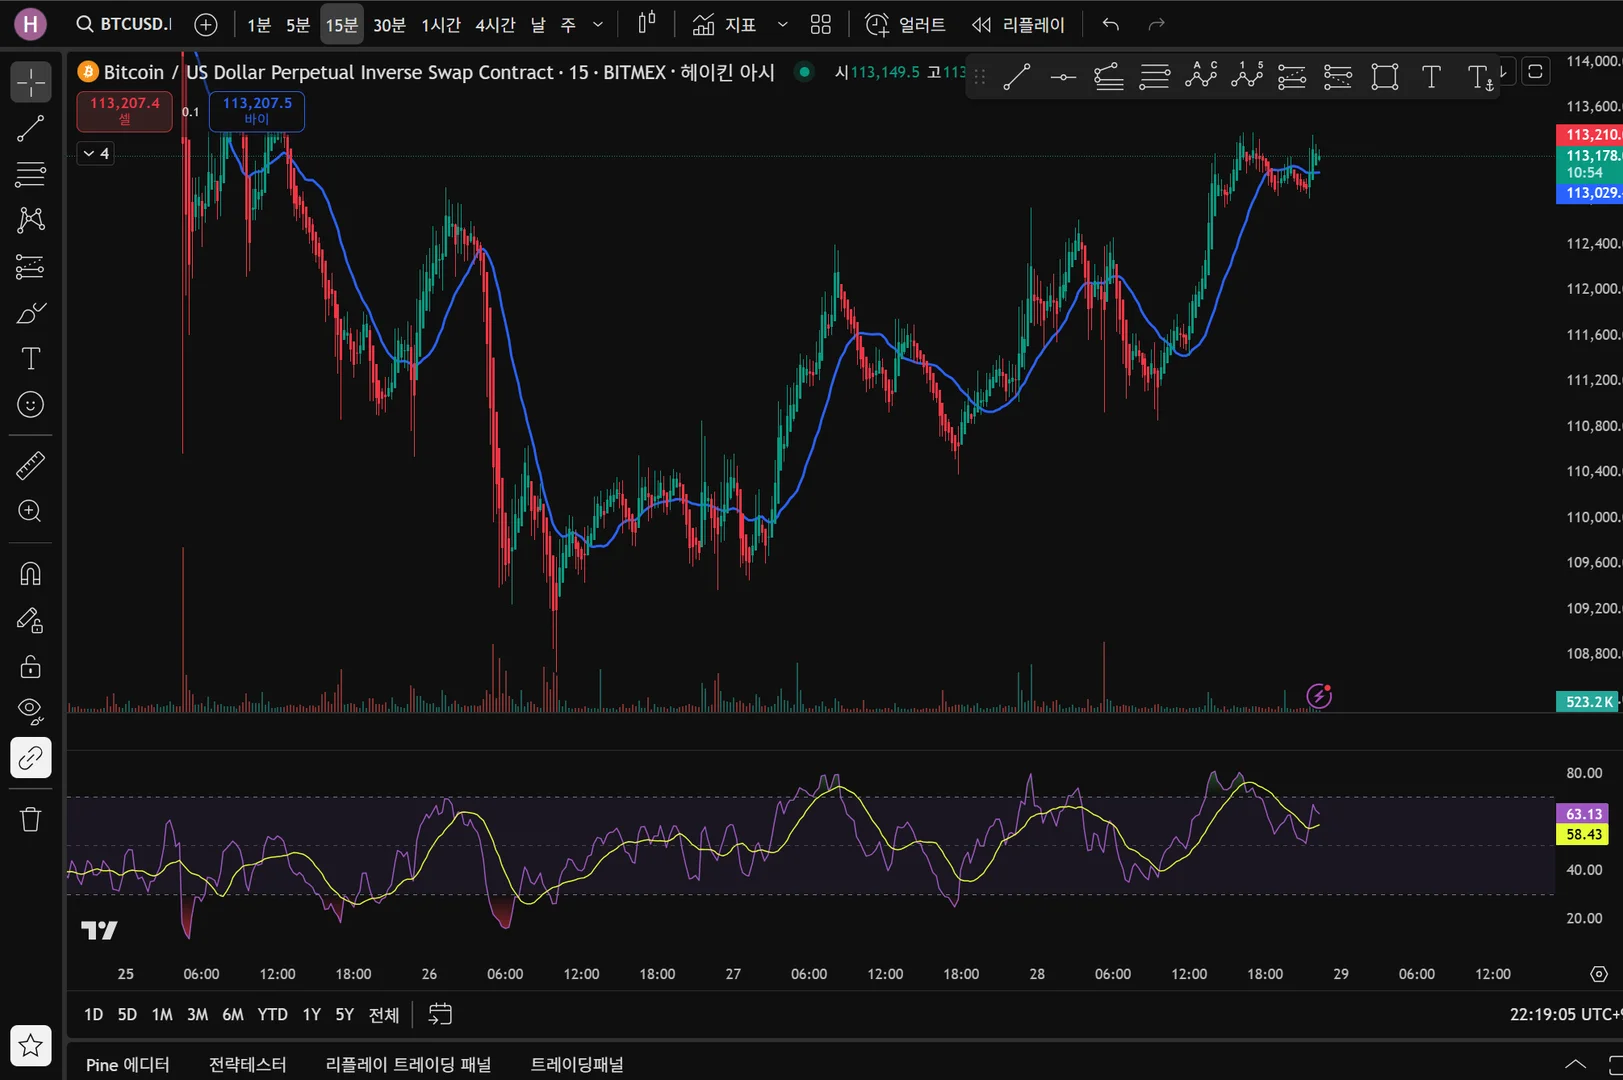Click the zoom in magnifier tool

30,512
